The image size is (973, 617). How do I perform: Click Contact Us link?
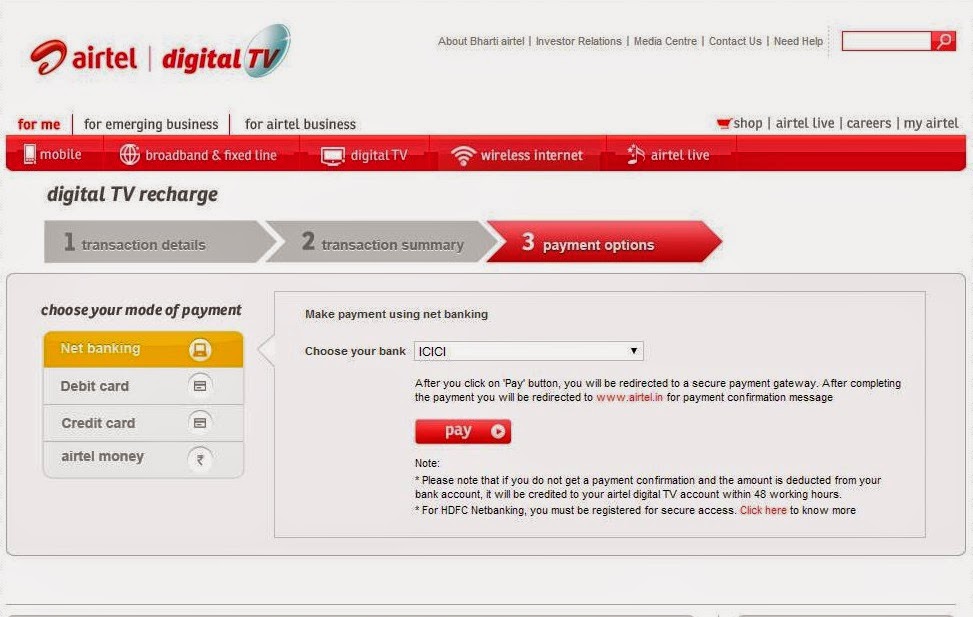click(x=735, y=41)
